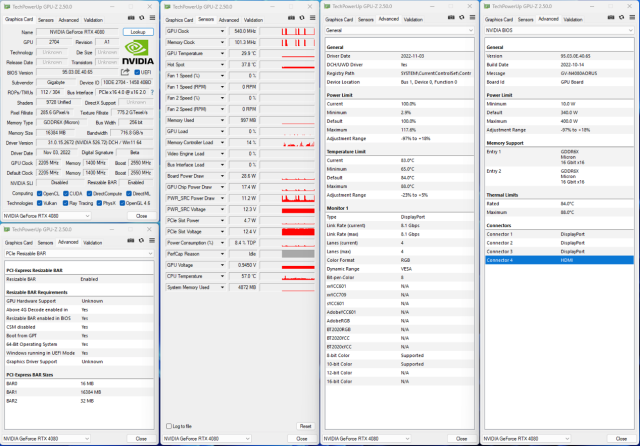
Task: Click Close button in Graphics Card window
Action: pos(141,216)
